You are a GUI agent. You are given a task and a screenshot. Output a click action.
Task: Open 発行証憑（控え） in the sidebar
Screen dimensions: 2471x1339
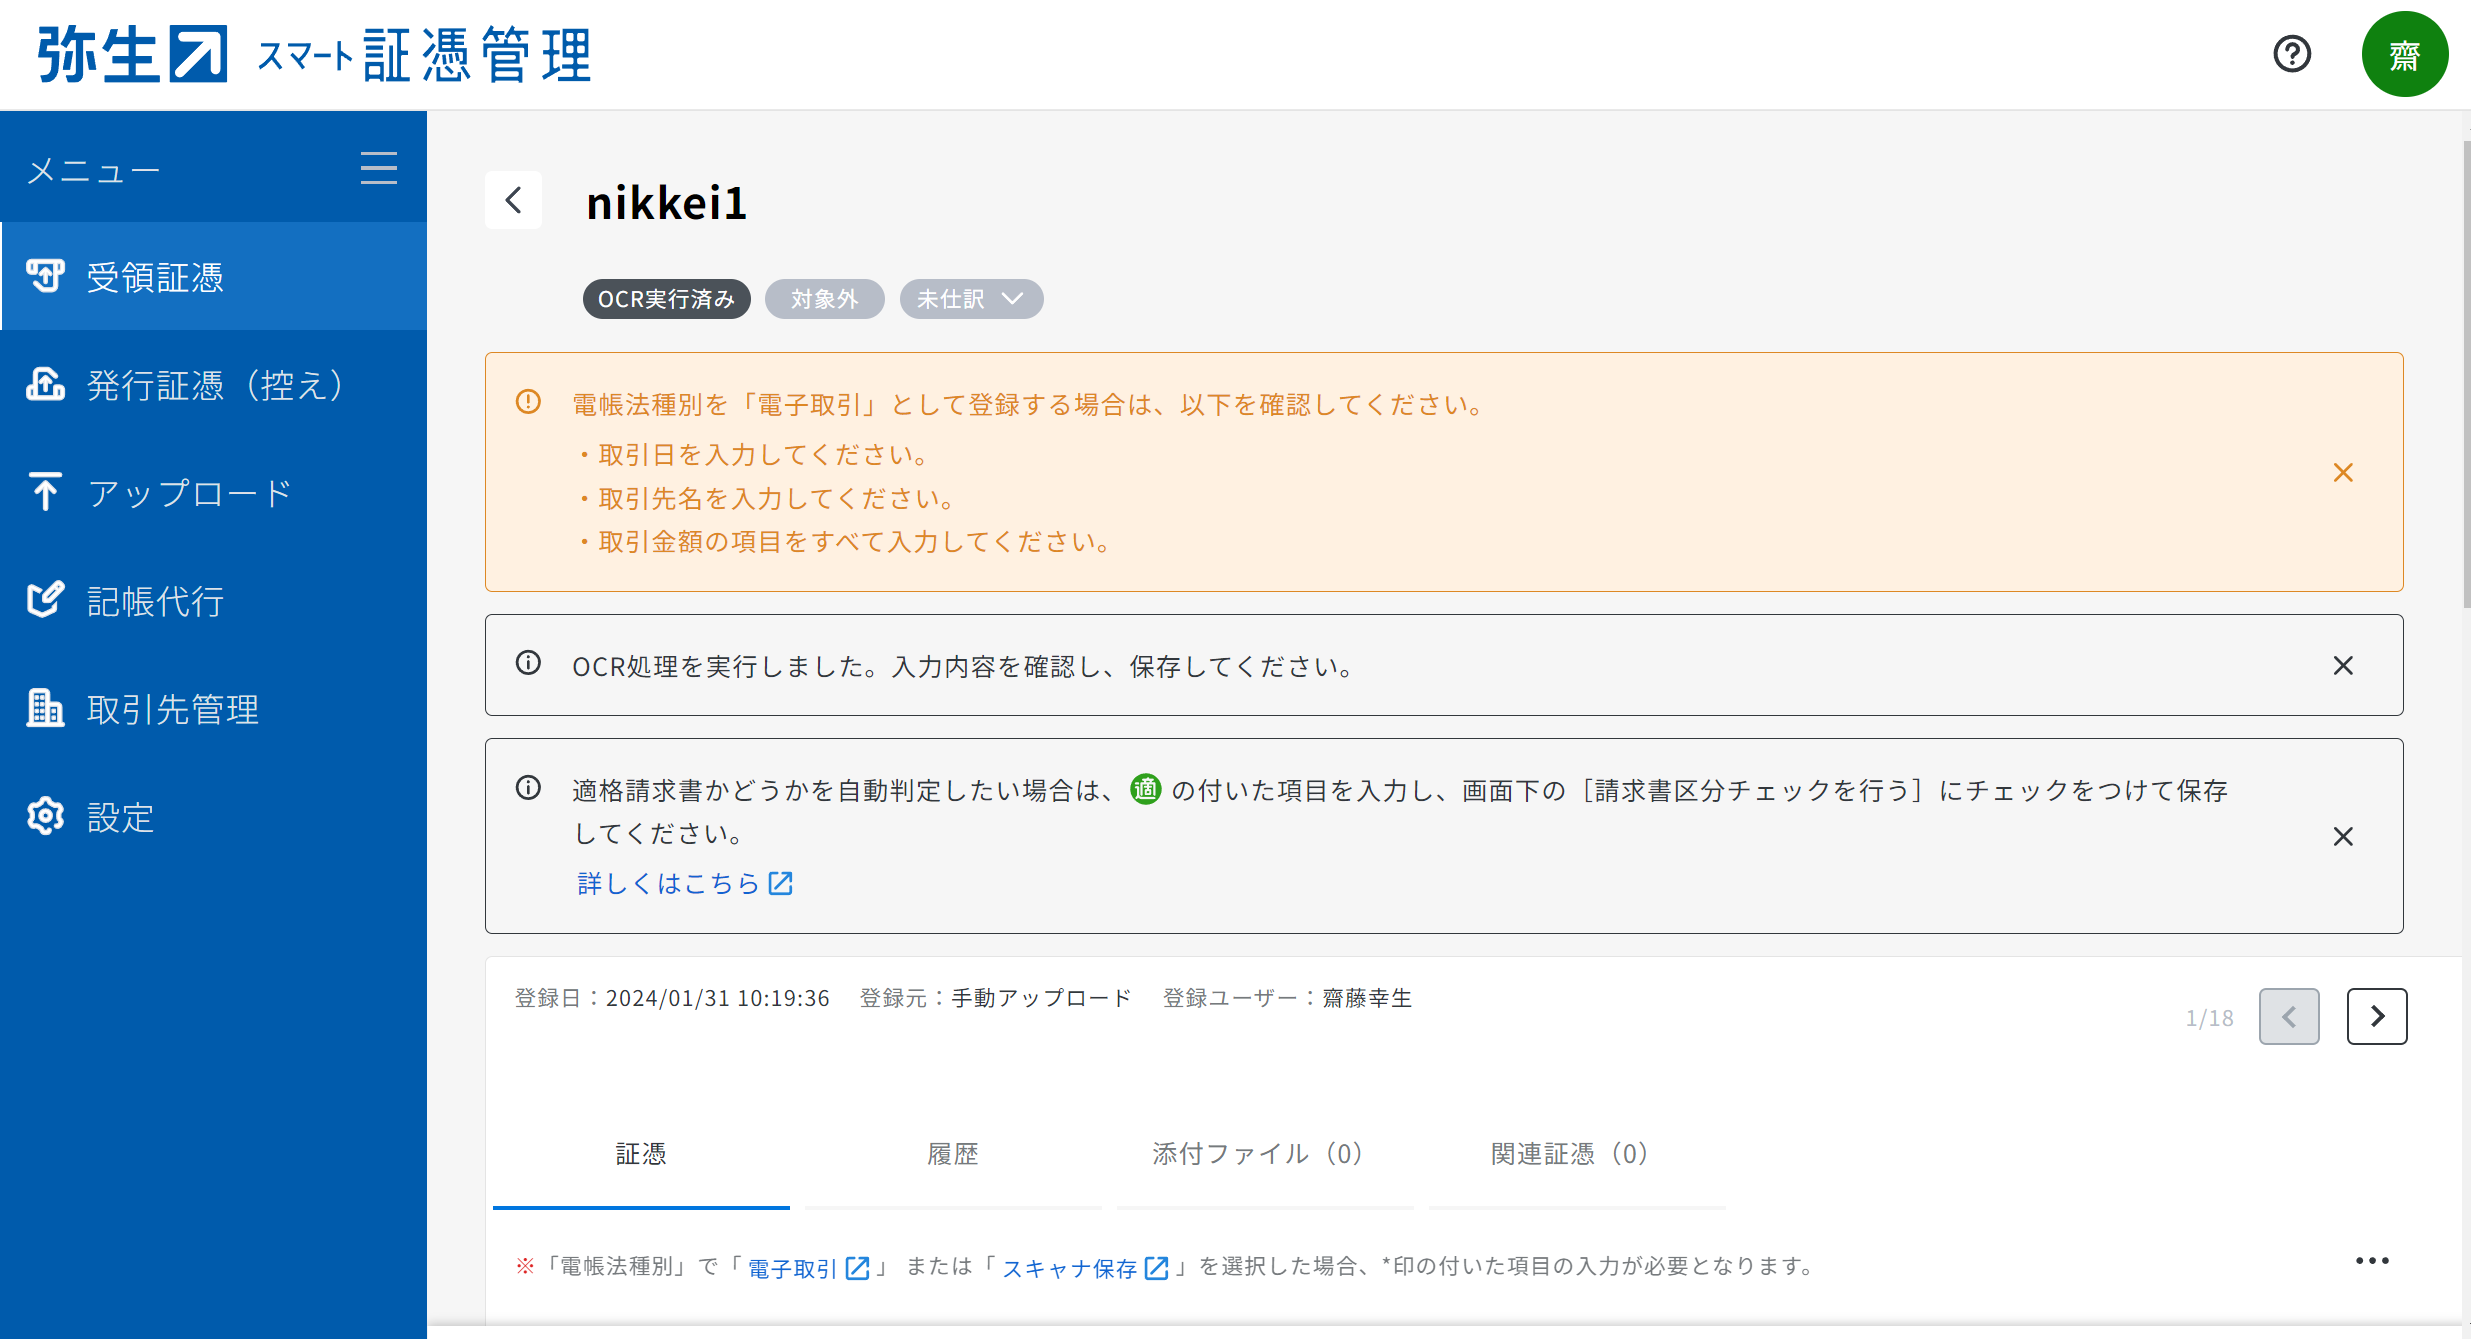pos(213,385)
